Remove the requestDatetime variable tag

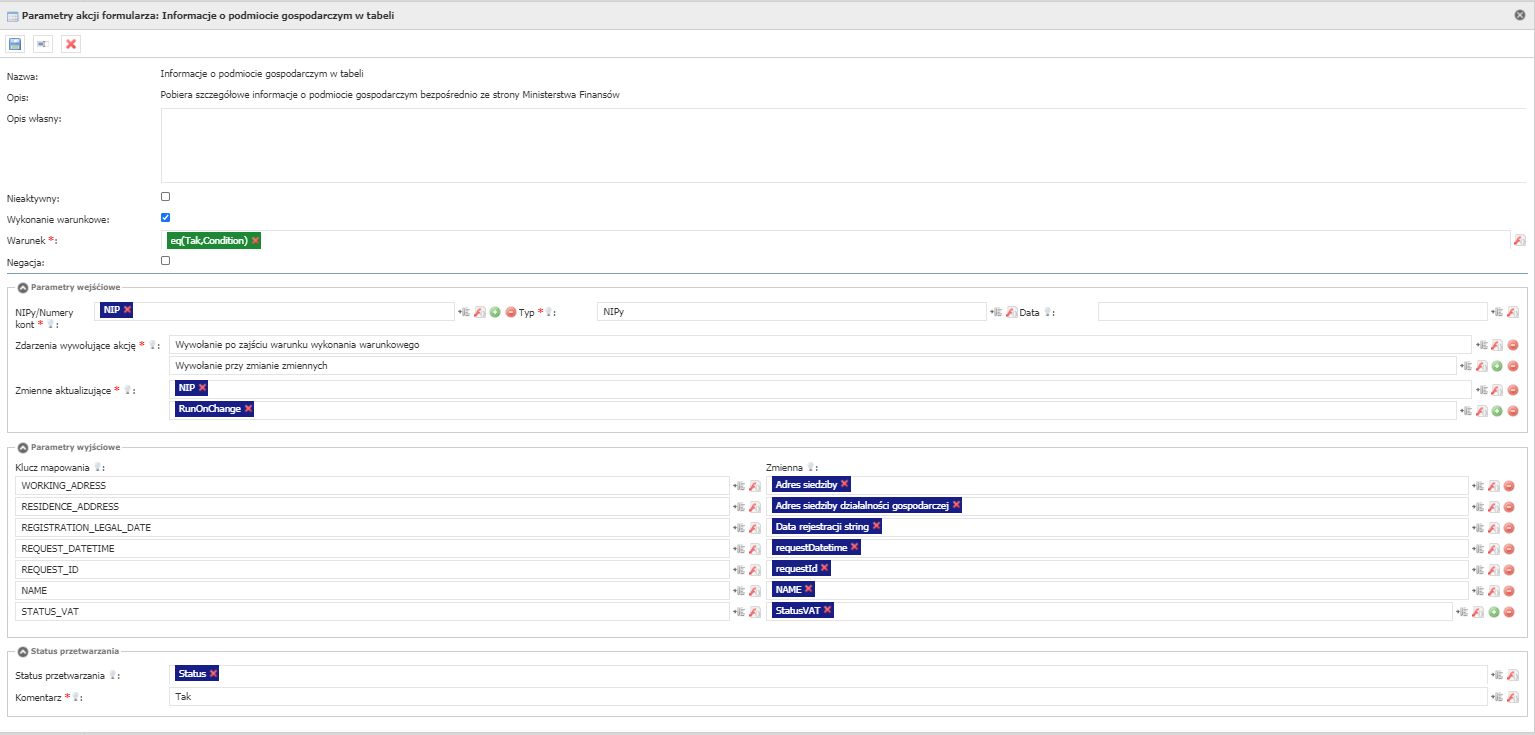854,547
